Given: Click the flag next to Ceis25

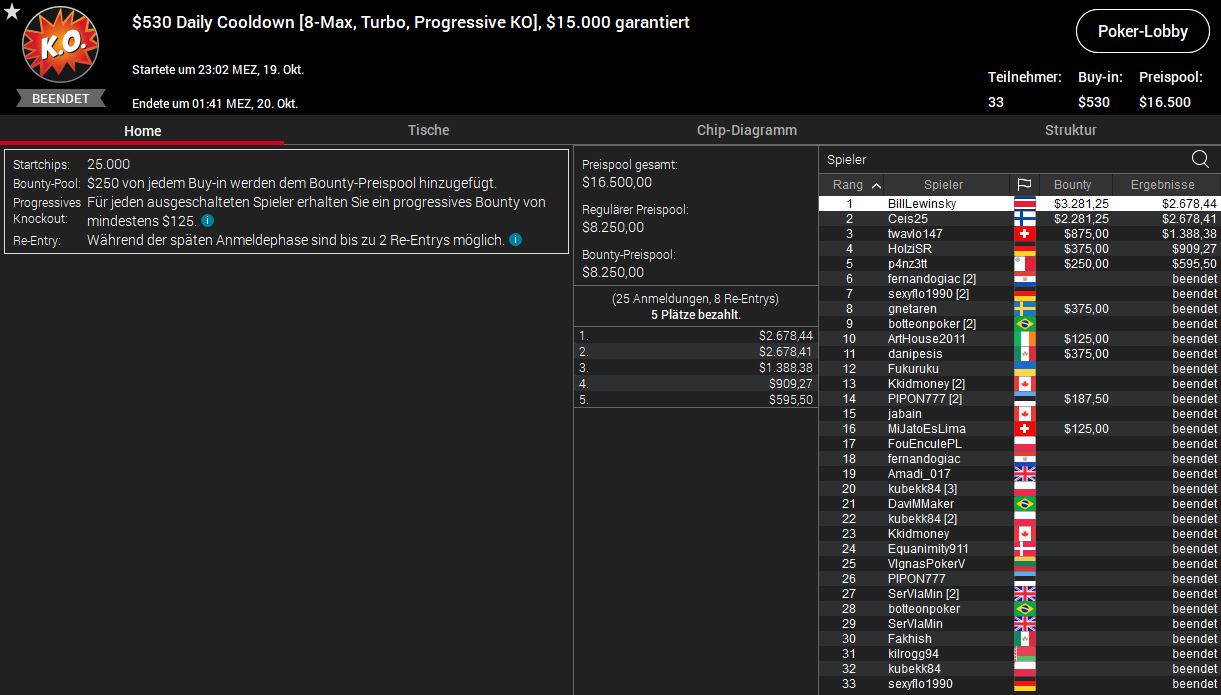Looking at the screenshot, I should 1024,219.
